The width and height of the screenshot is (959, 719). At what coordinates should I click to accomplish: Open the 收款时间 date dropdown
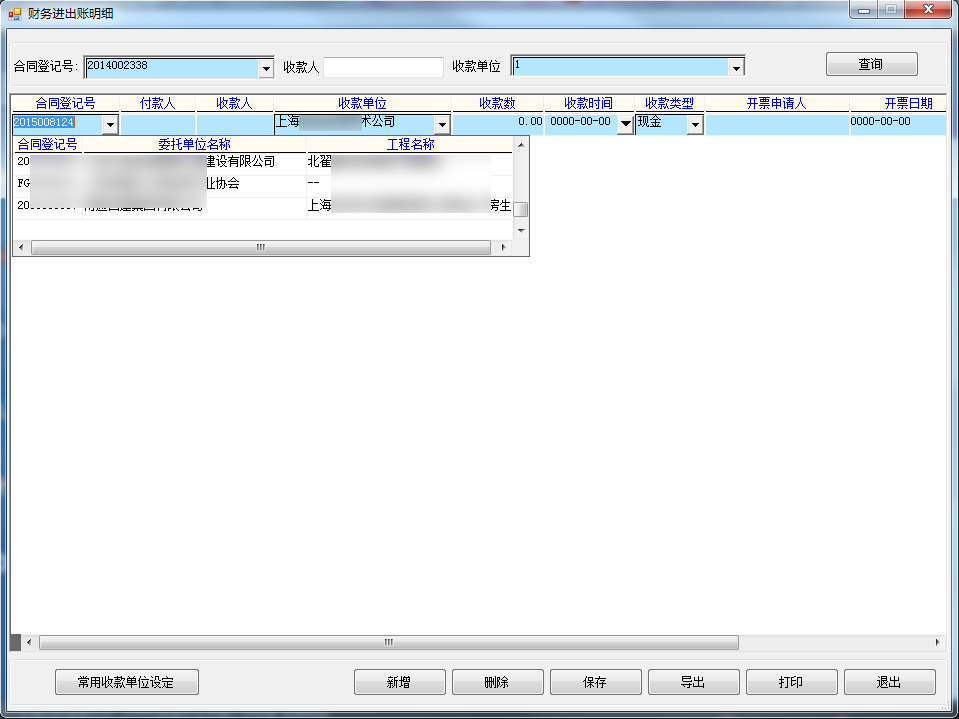pos(625,123)
